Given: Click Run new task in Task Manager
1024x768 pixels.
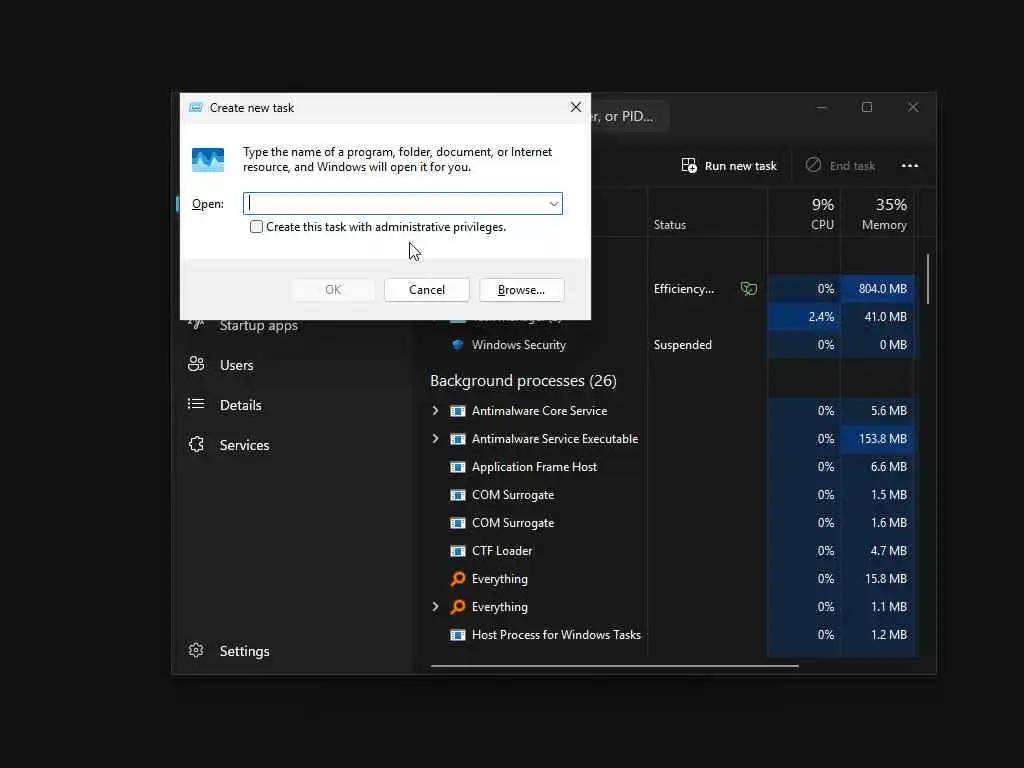Looking at the screenshot, I should pyautogui.click(x=729, y=166).
